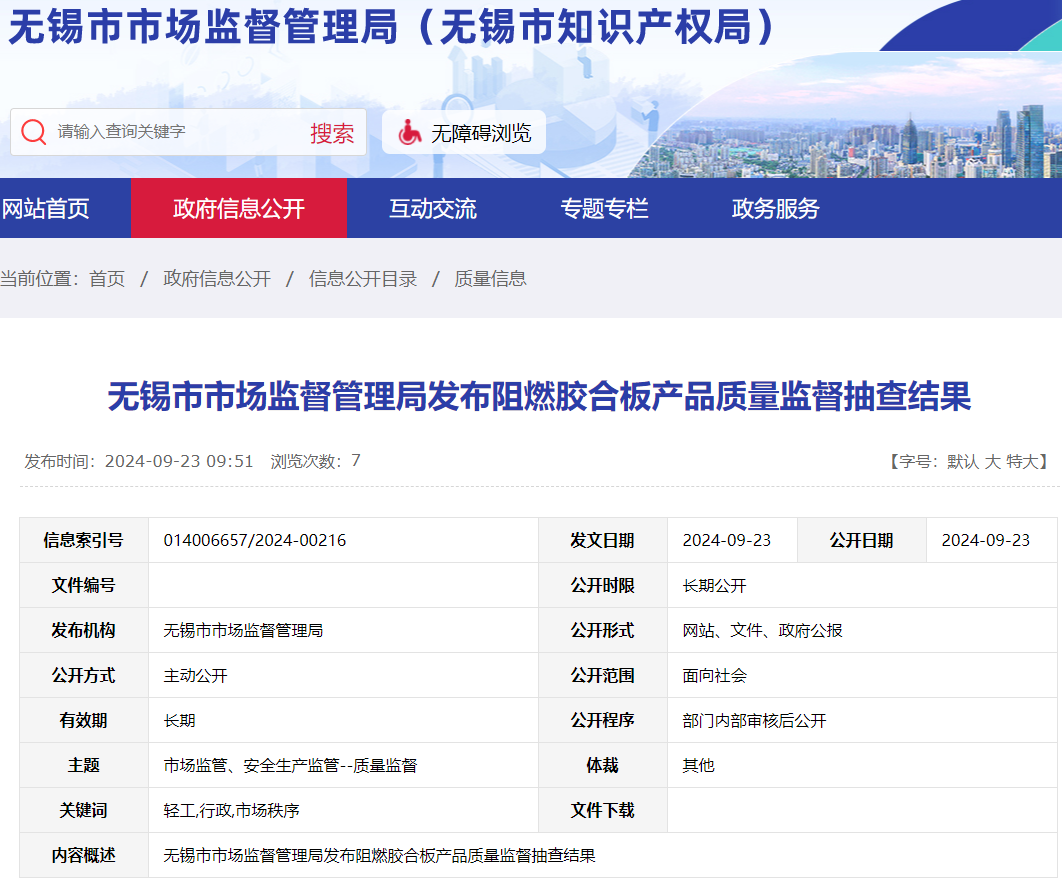Screen dimensions: 1062x883
Task: Click the 信息索引号 label cell
Action: coord(84,540)
